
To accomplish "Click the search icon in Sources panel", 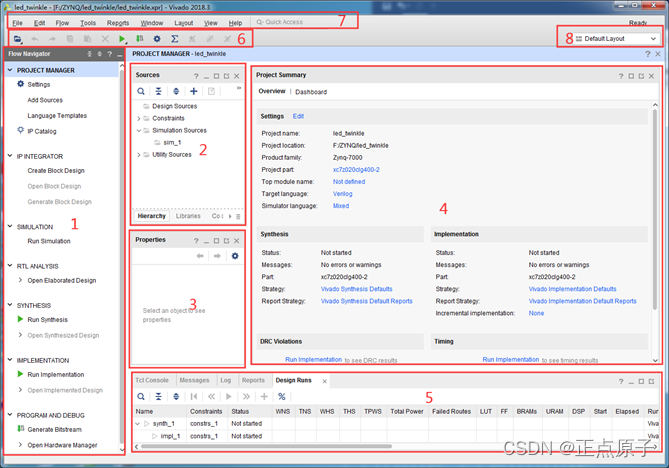I will pos(141,91).
